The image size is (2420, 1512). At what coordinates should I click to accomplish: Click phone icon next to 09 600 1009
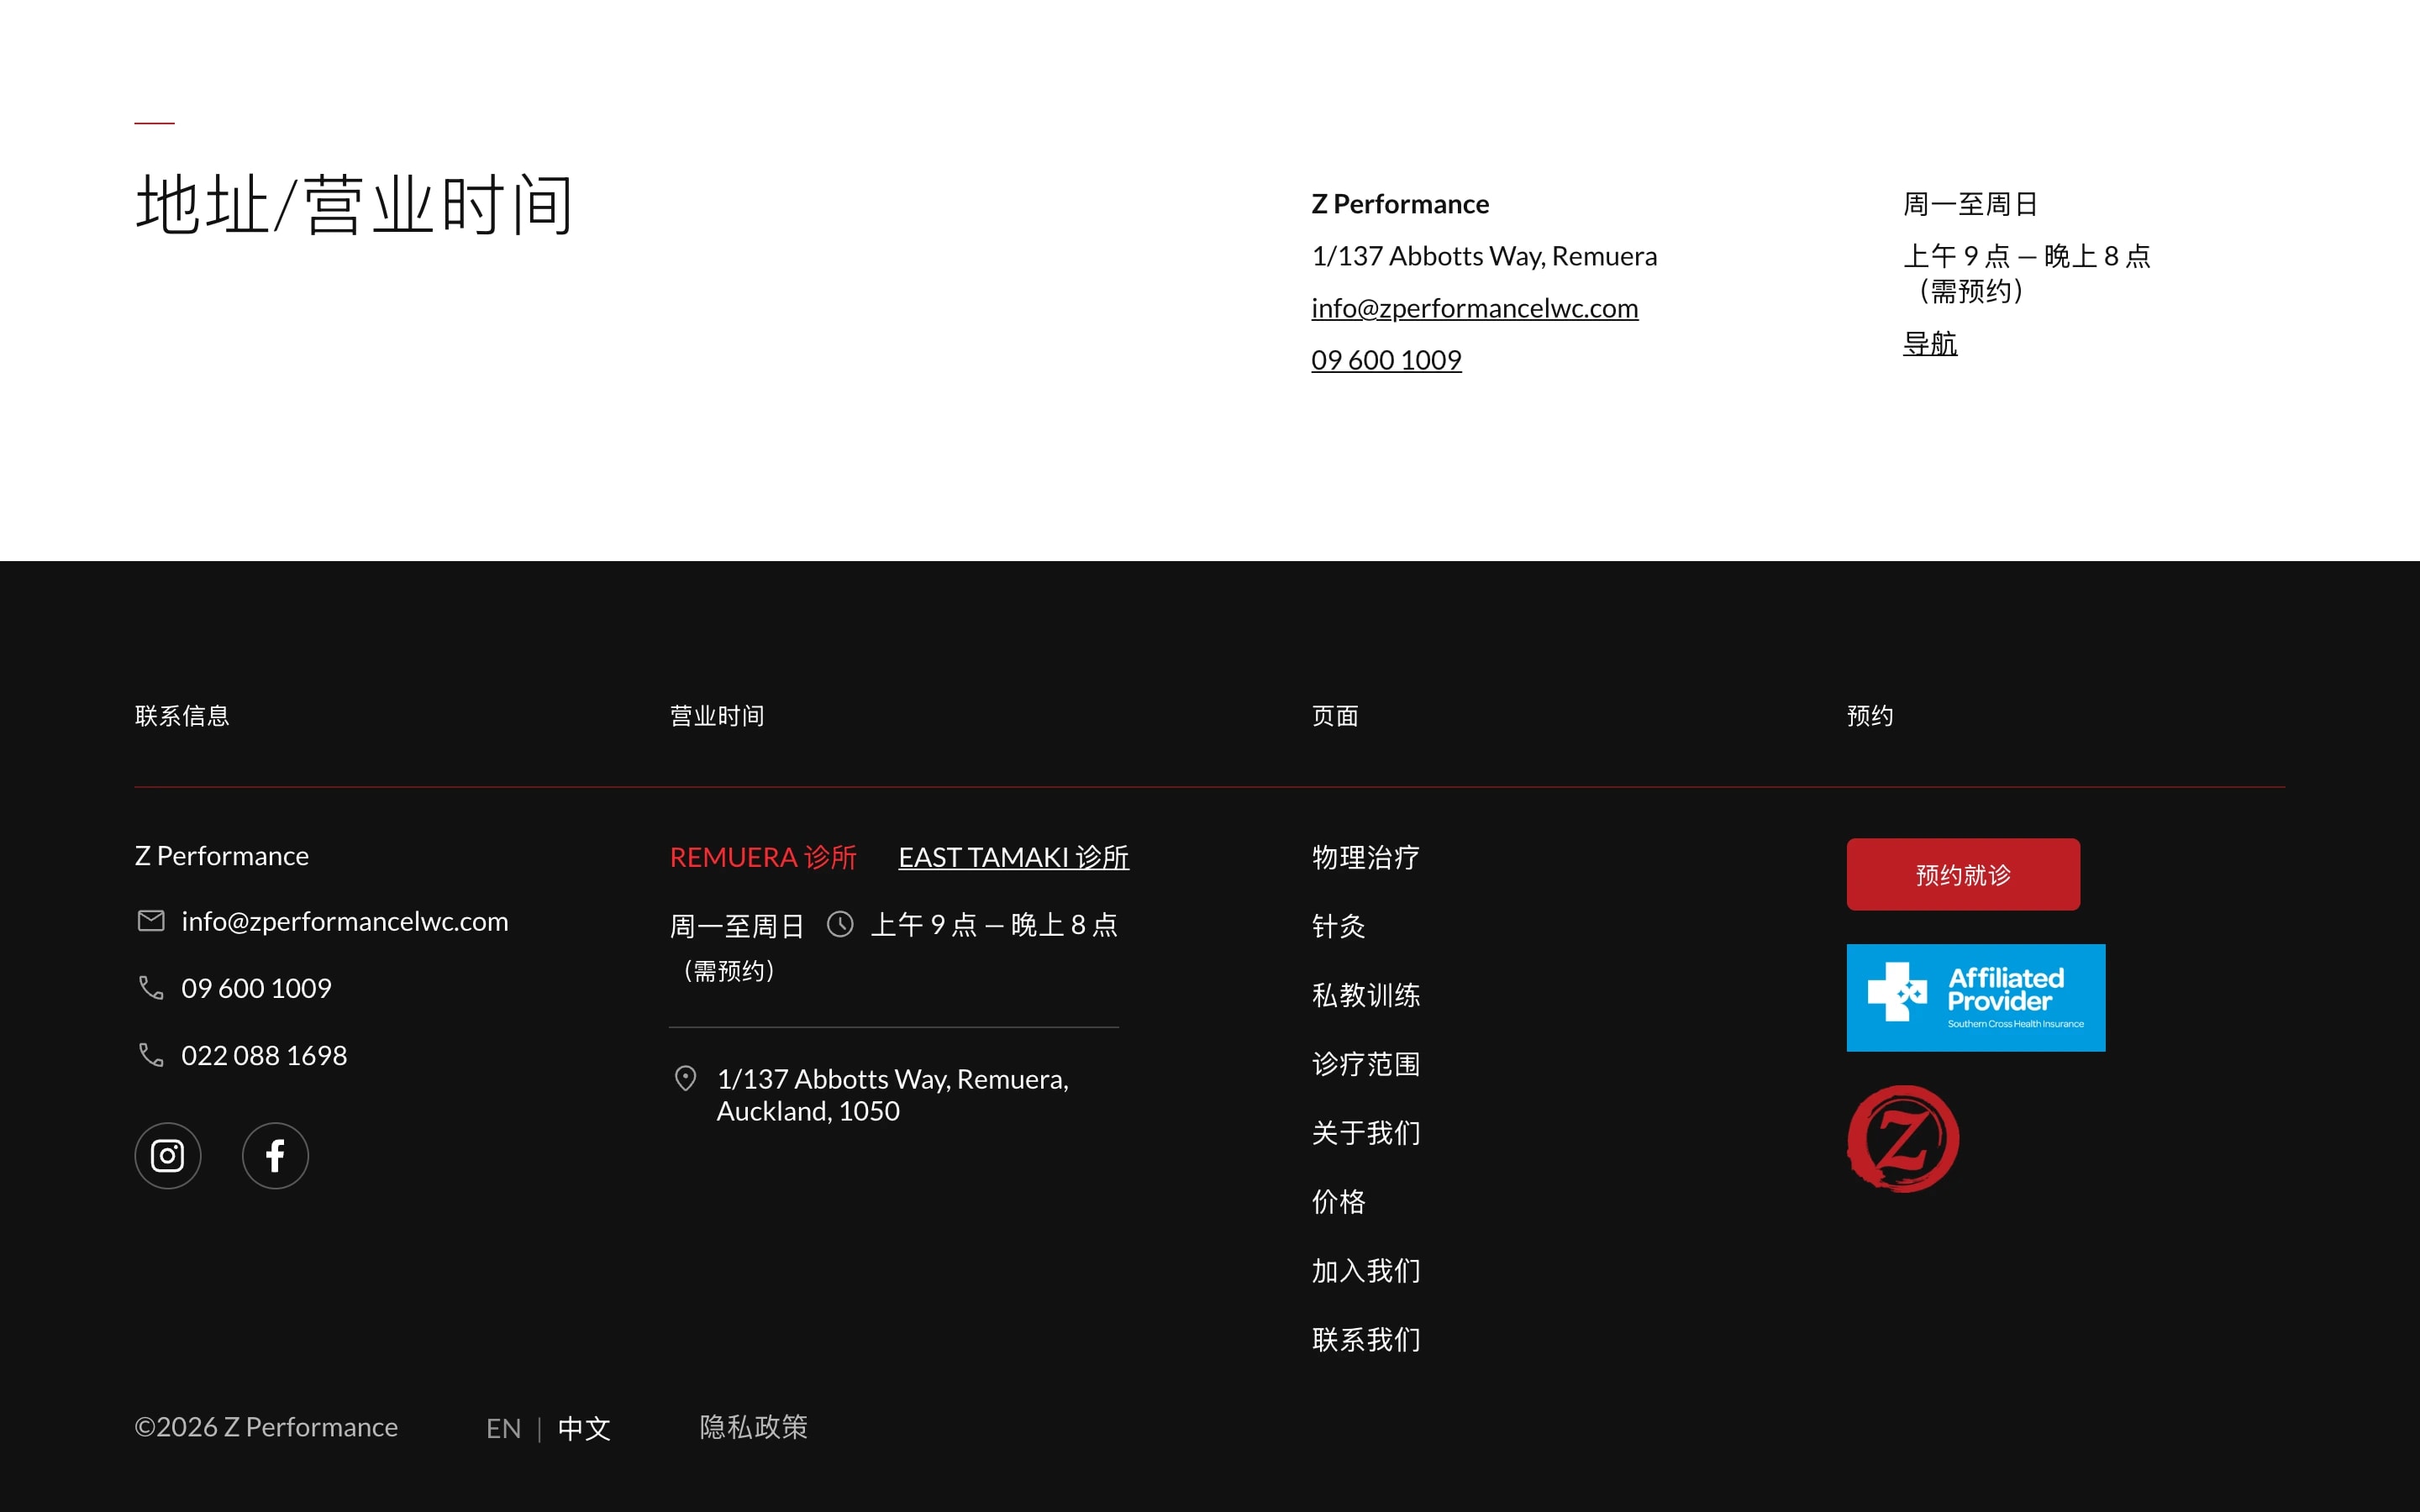pos(151,987)
